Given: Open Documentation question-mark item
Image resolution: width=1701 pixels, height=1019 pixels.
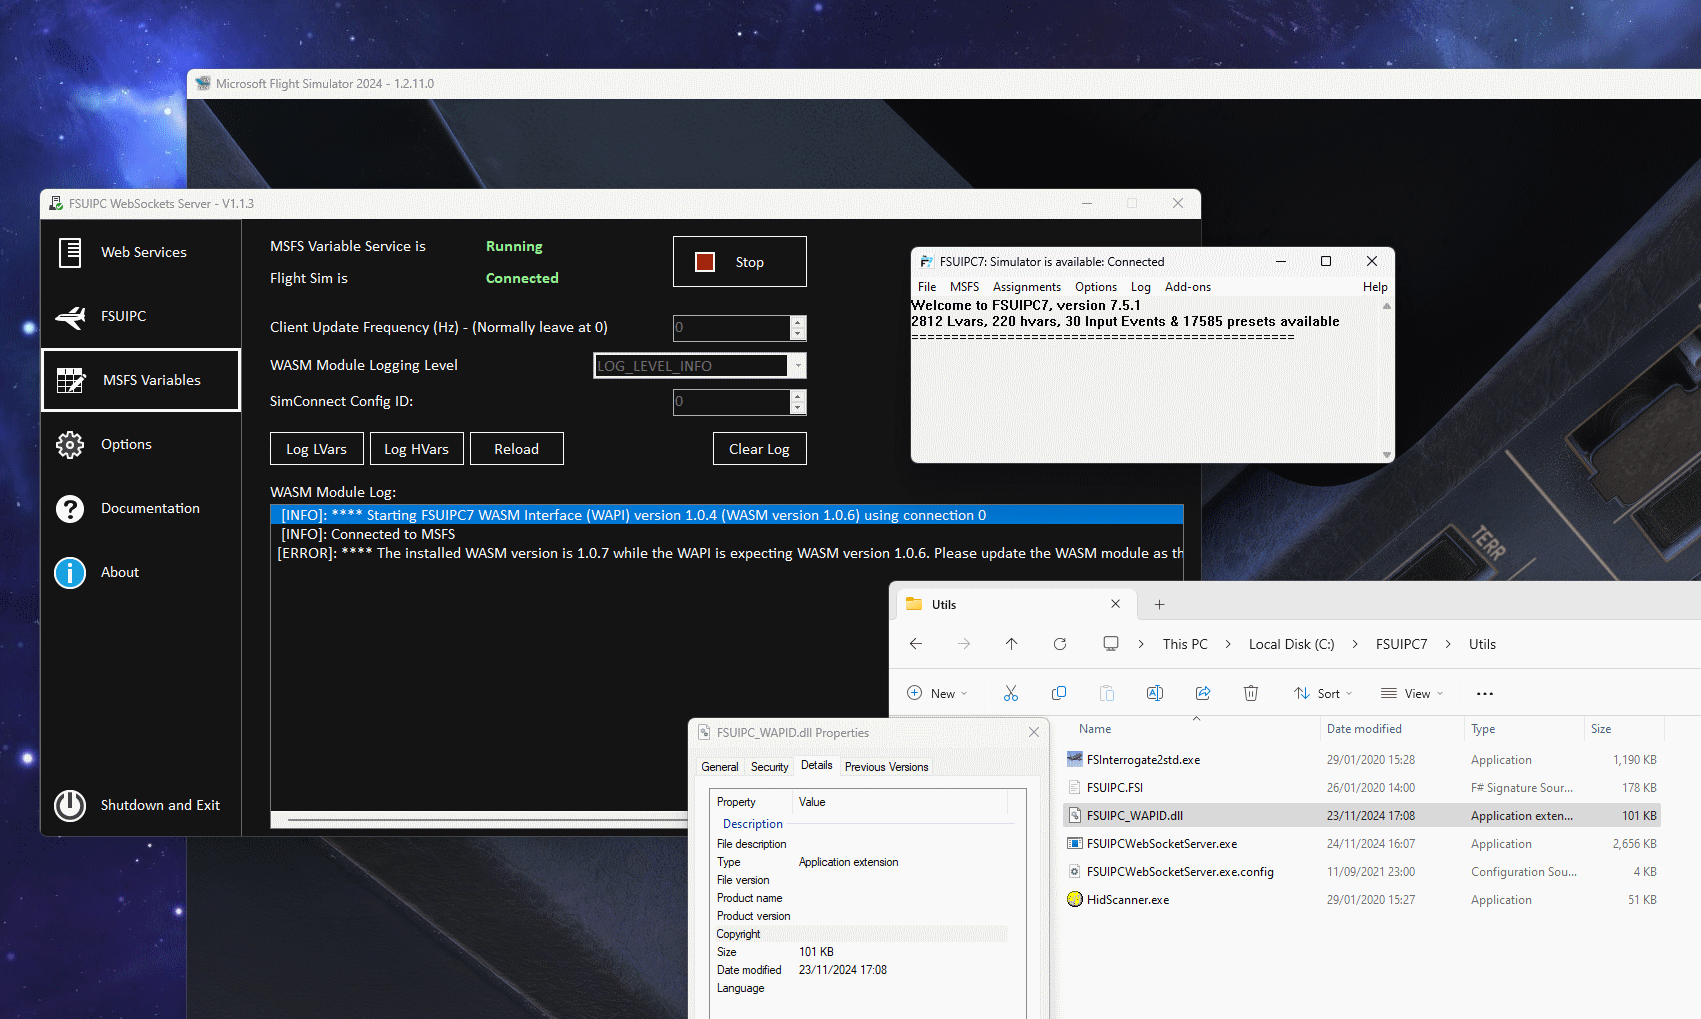Looking at the screenshot, I should (x=141, y=508).
